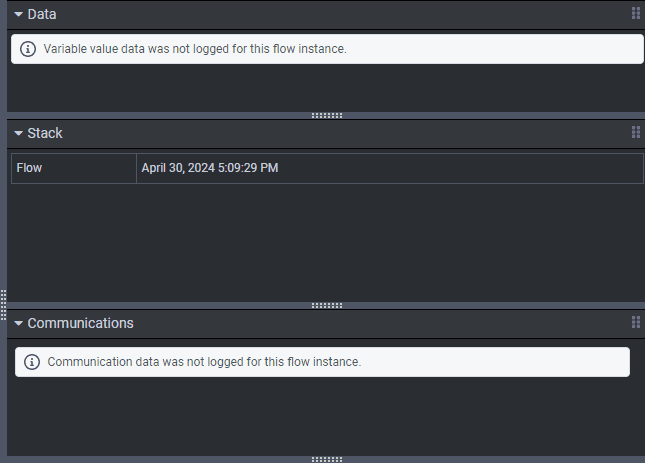Click the splitter handle below Data panel
Screen dimensions: 645x463
click(326, 115)
